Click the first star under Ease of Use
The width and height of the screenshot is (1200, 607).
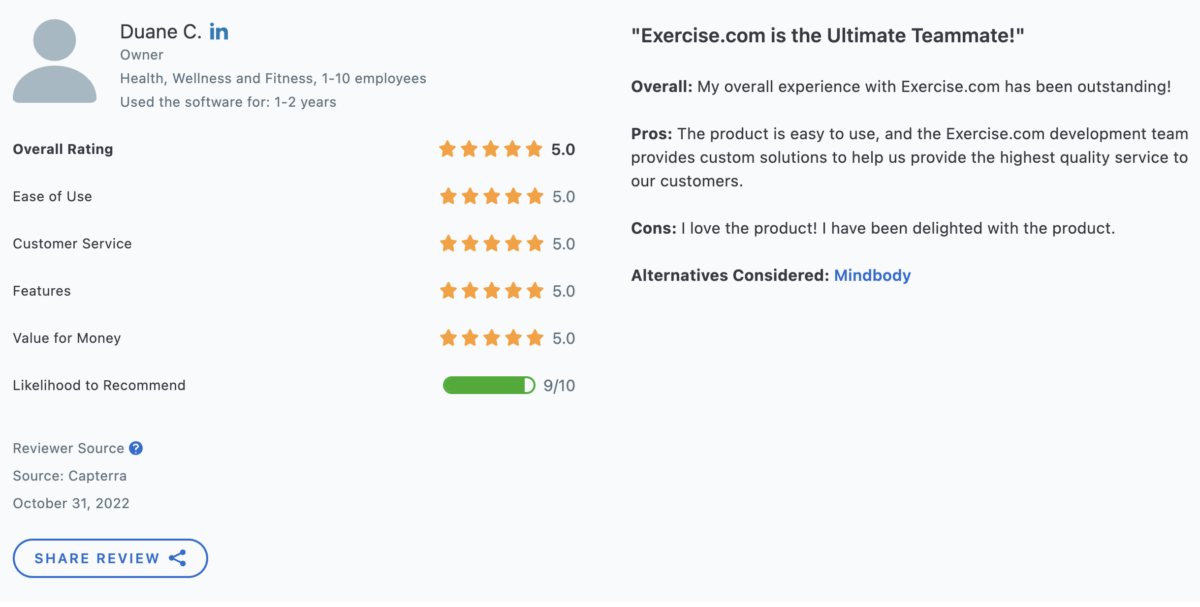447,196
